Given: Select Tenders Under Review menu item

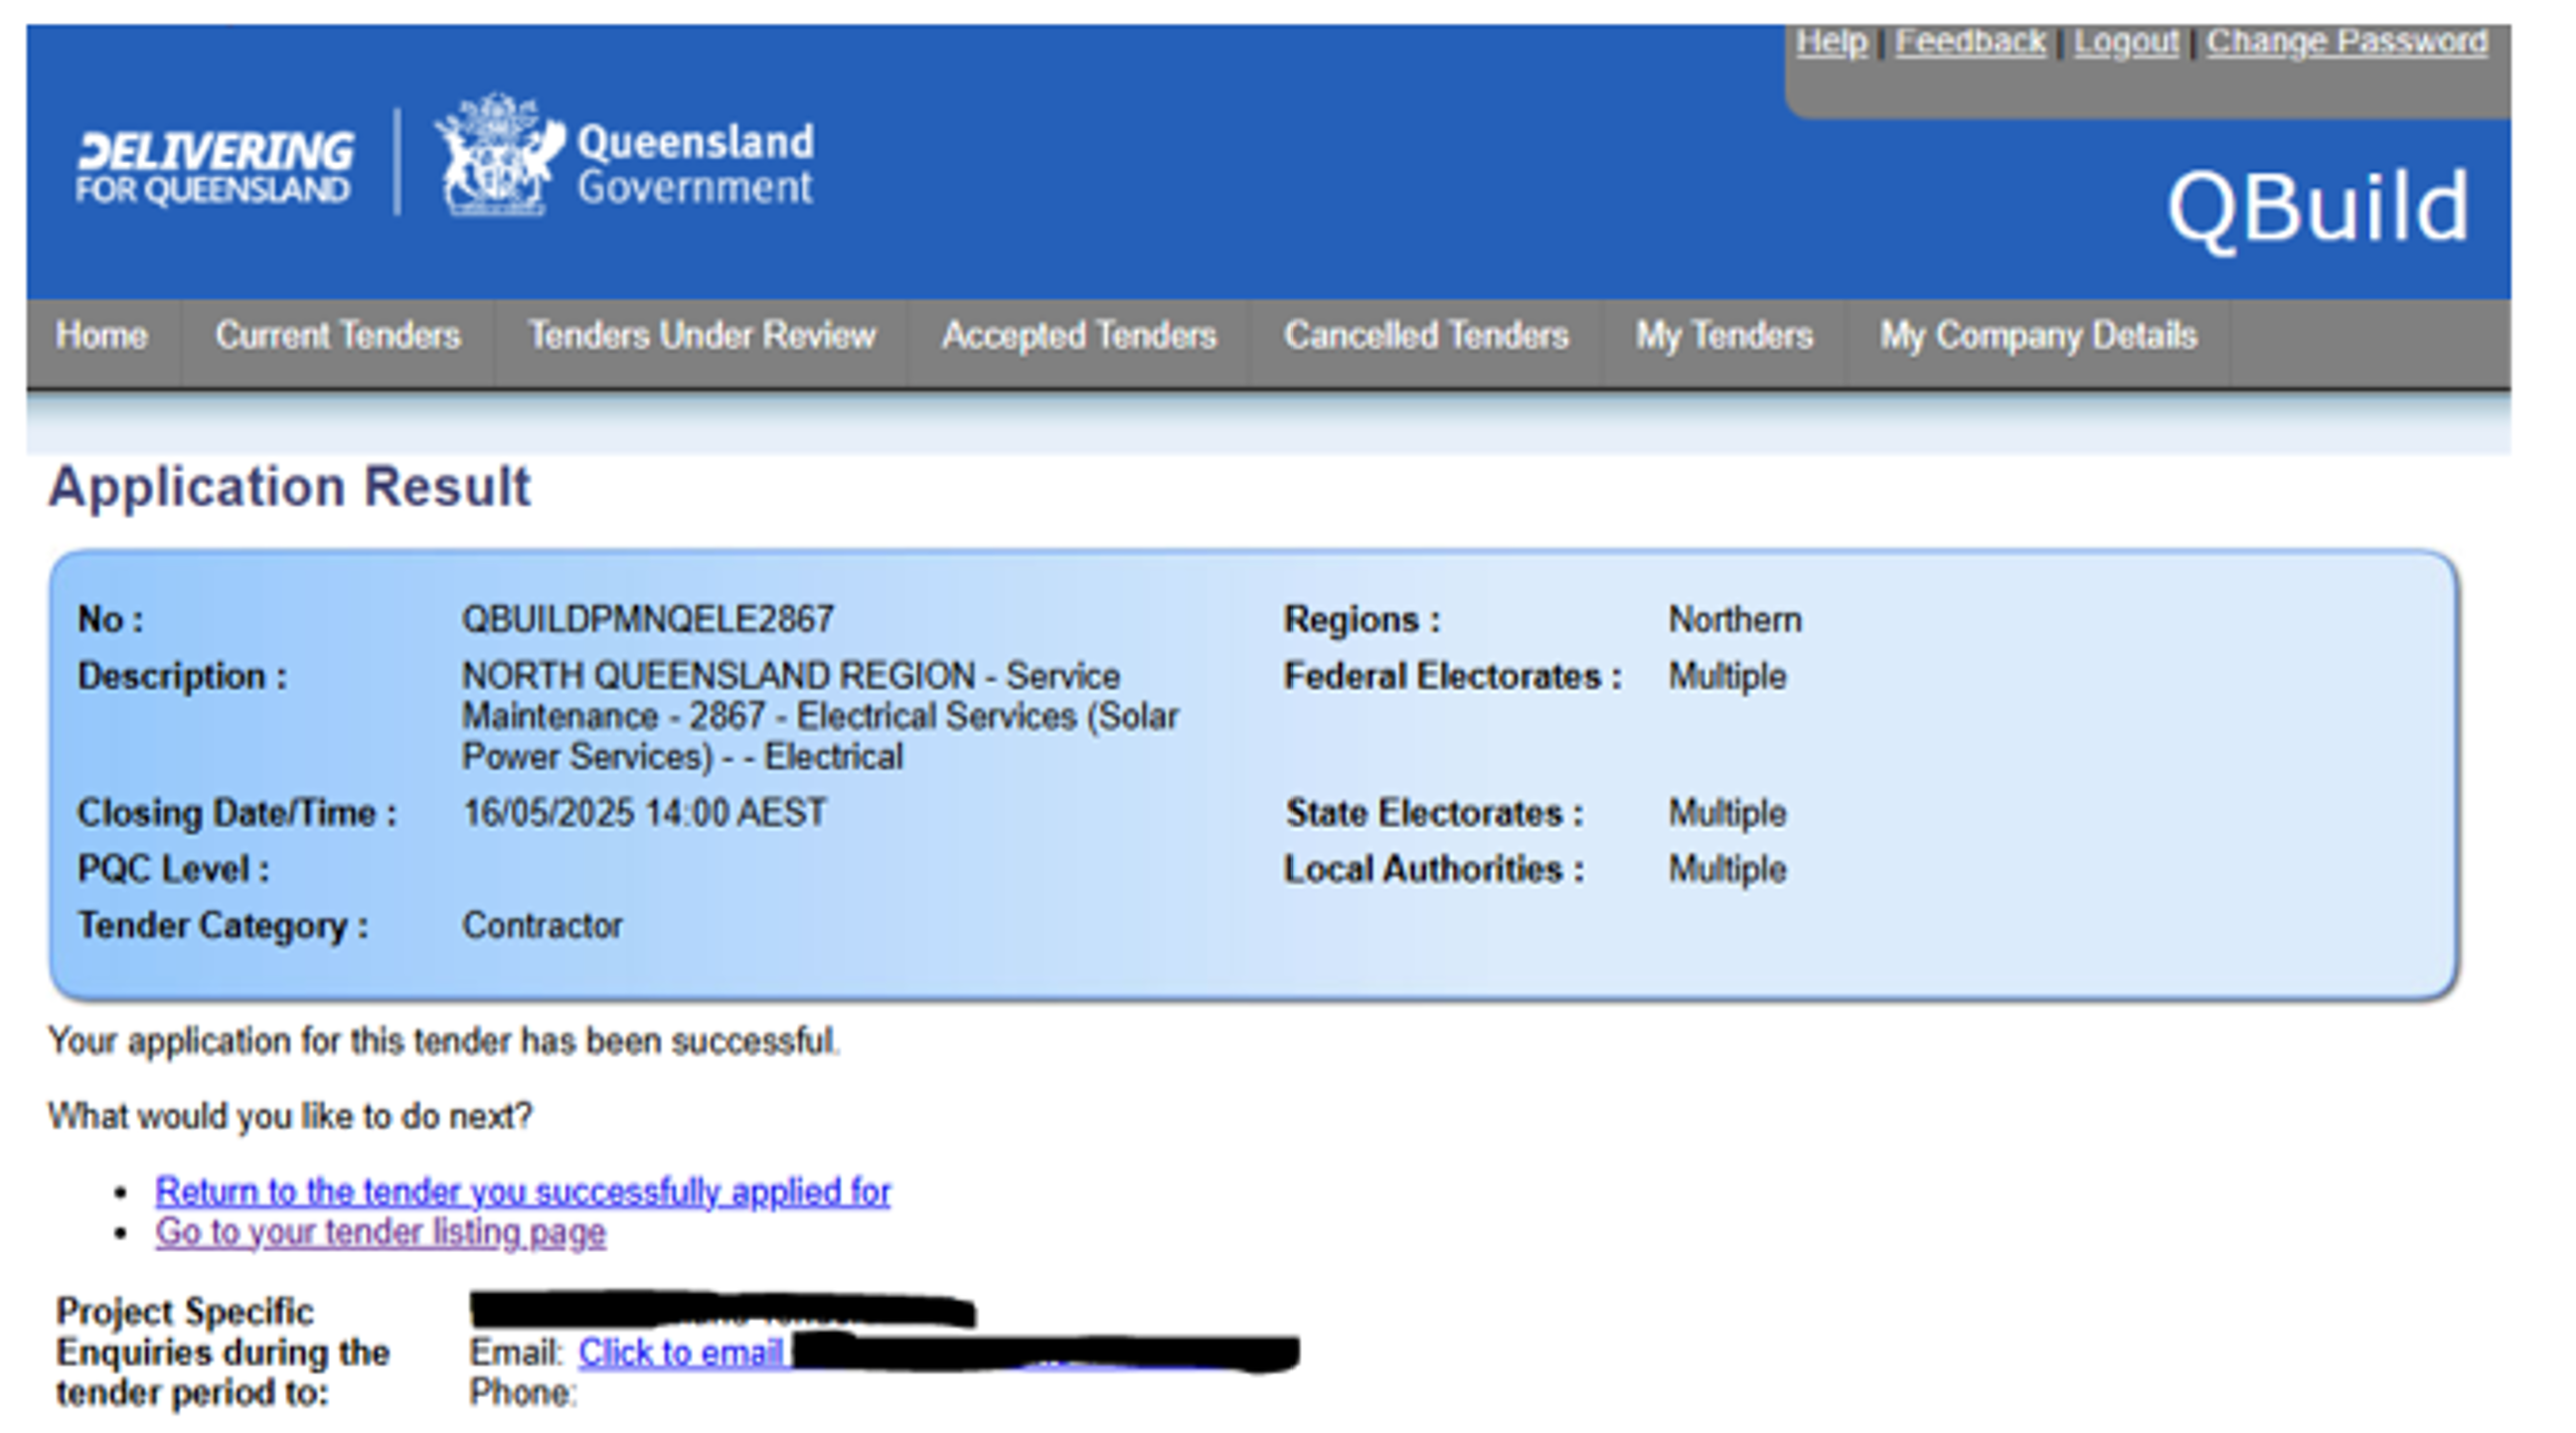Looking at the screenshot, I should pyautogui.click(x=701, y=336).
